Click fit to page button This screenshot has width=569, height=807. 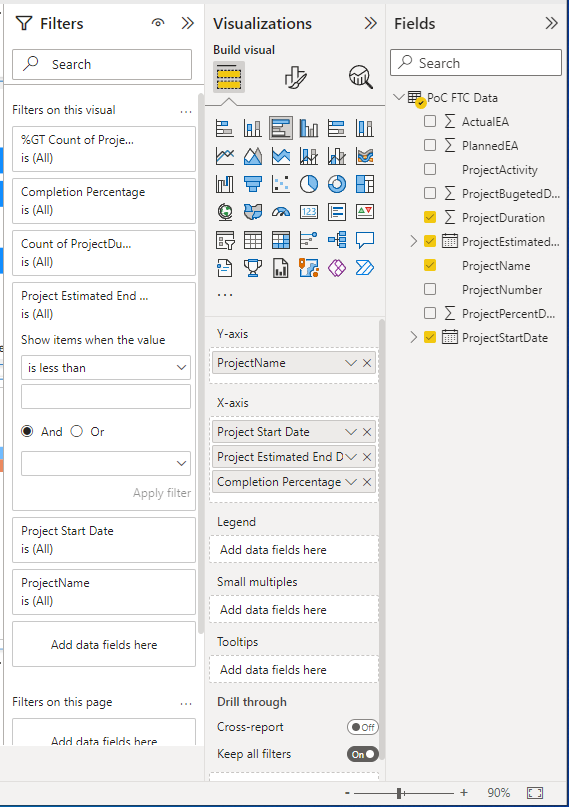coord(535,793)
